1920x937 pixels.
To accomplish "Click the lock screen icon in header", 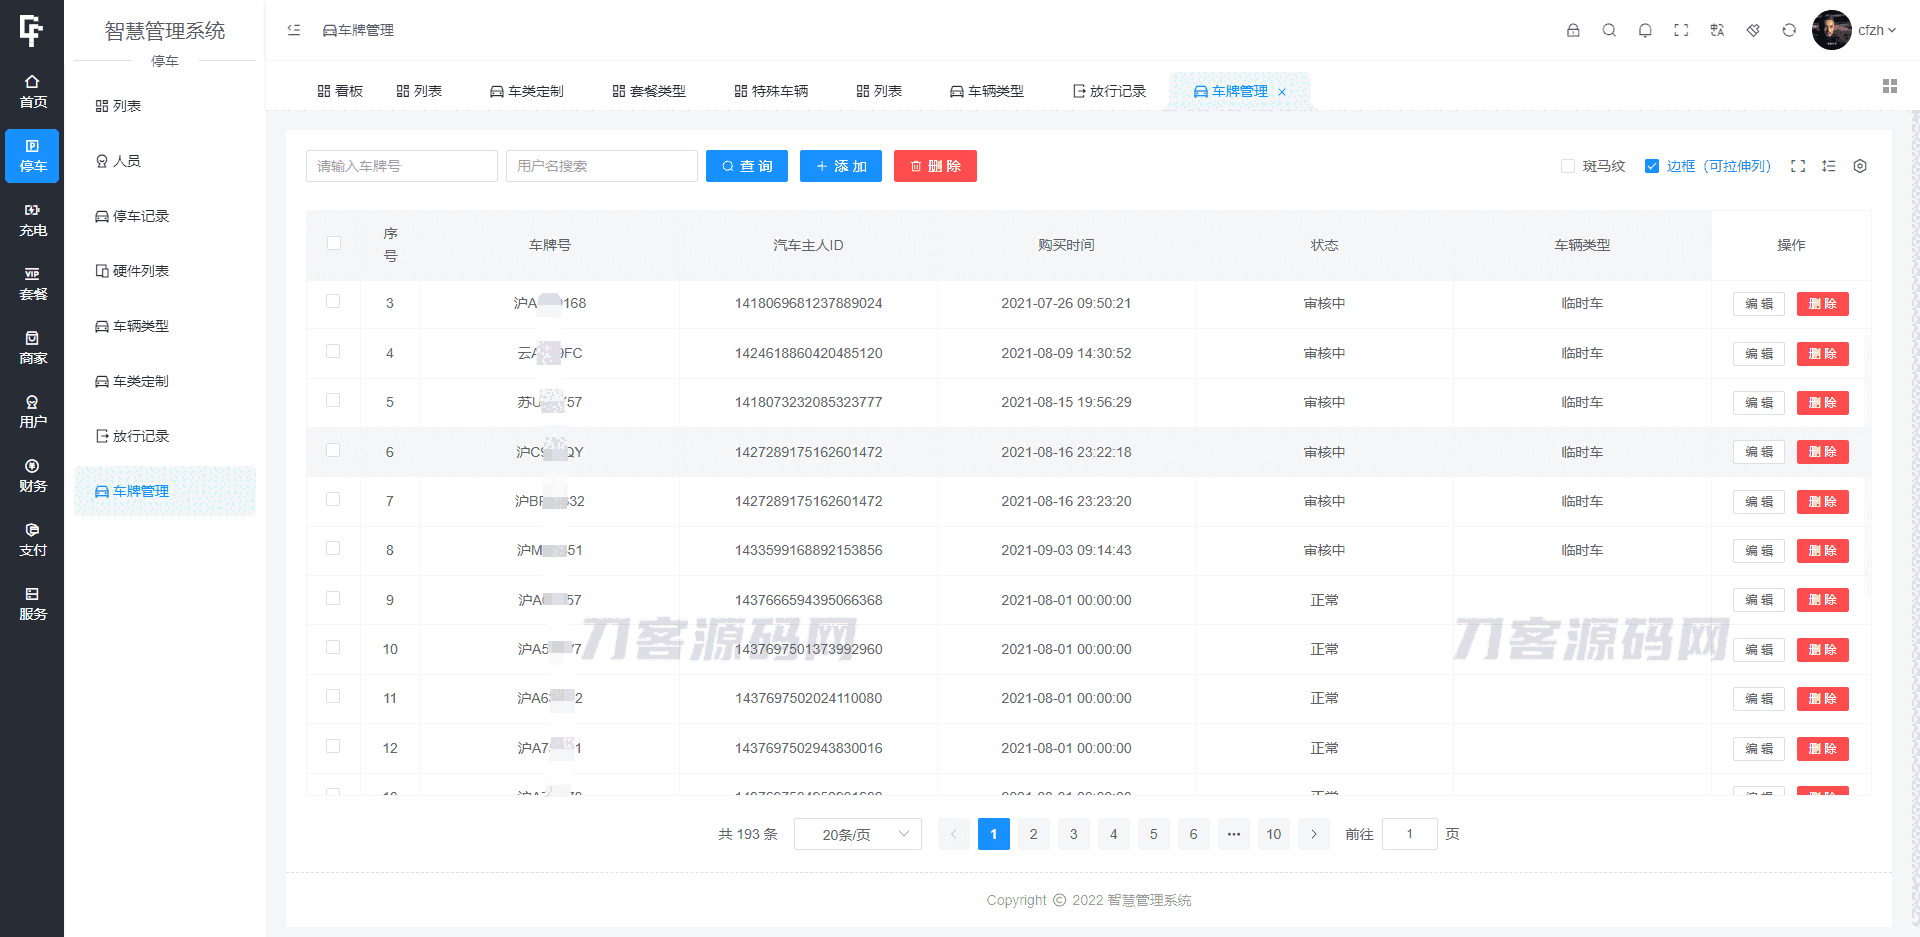I will (1573, 30).
